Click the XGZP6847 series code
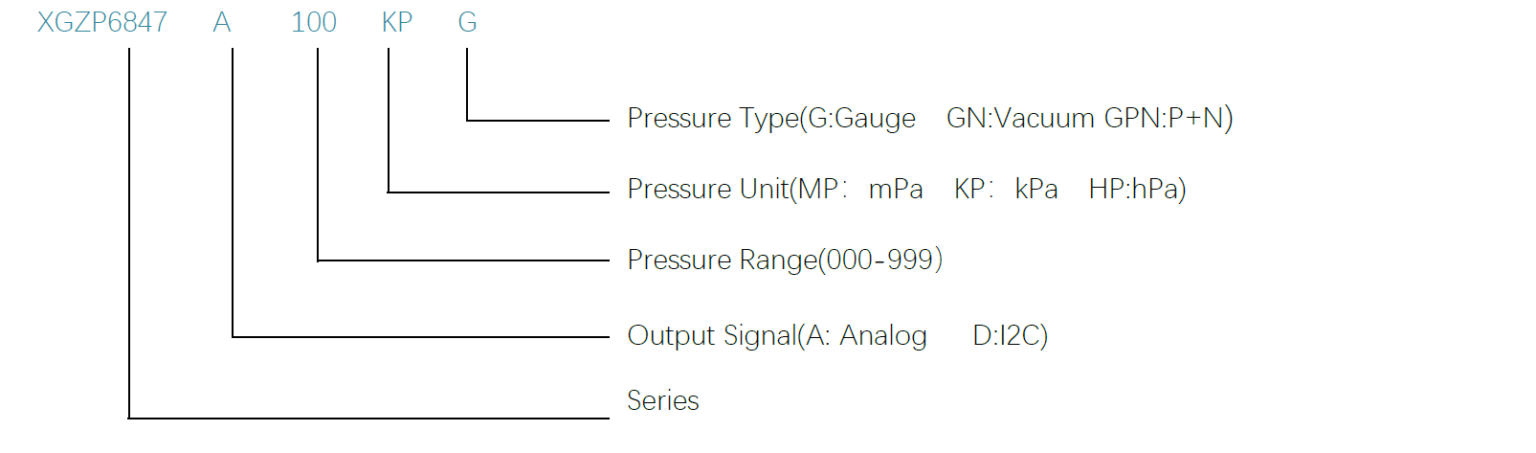The width and height of the screenshot is (1536, 453). (102, 23)
